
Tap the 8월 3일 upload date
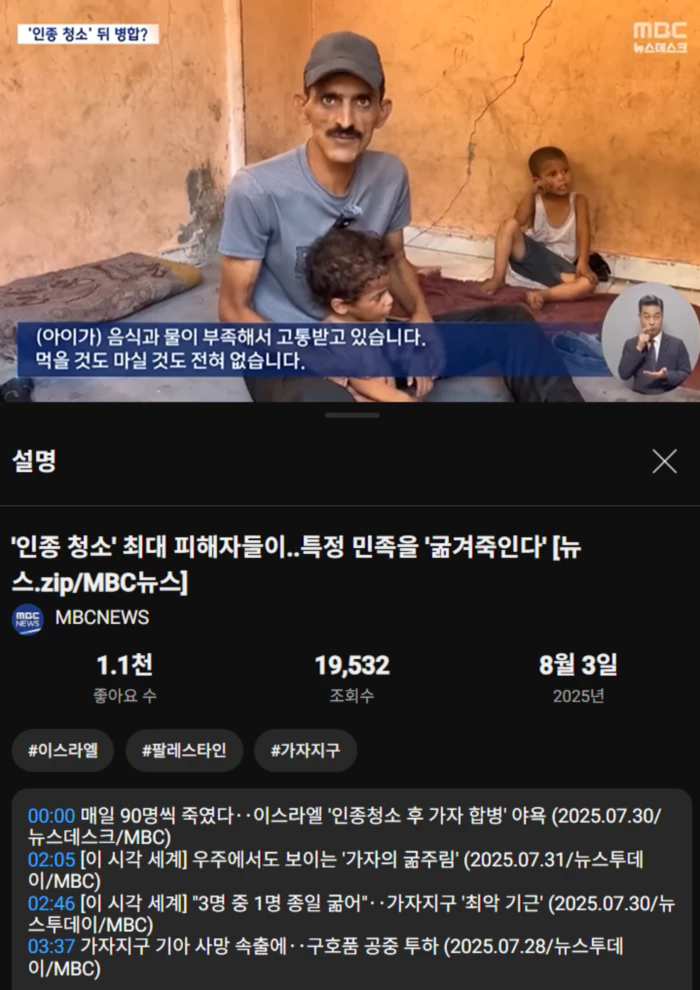[x=578, y=665]
